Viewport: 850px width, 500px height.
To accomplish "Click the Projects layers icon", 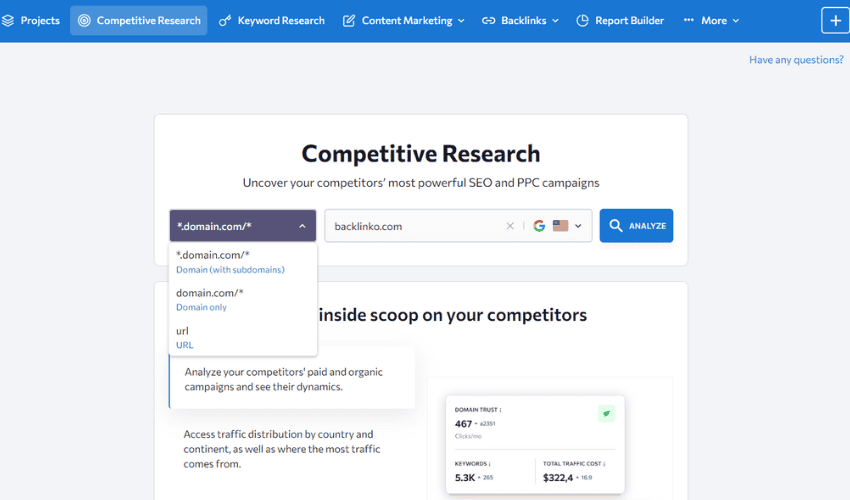I will pyautogui.click(x=8, y=21).
